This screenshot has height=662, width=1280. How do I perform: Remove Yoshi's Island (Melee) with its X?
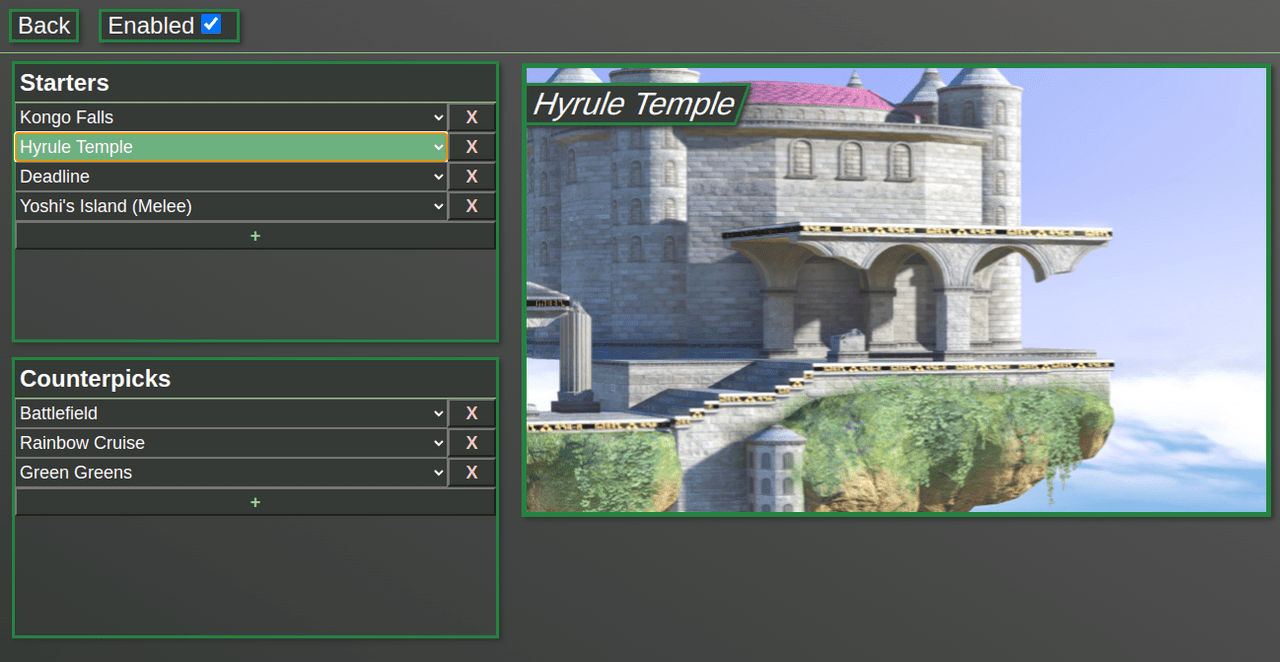(472, 206)
